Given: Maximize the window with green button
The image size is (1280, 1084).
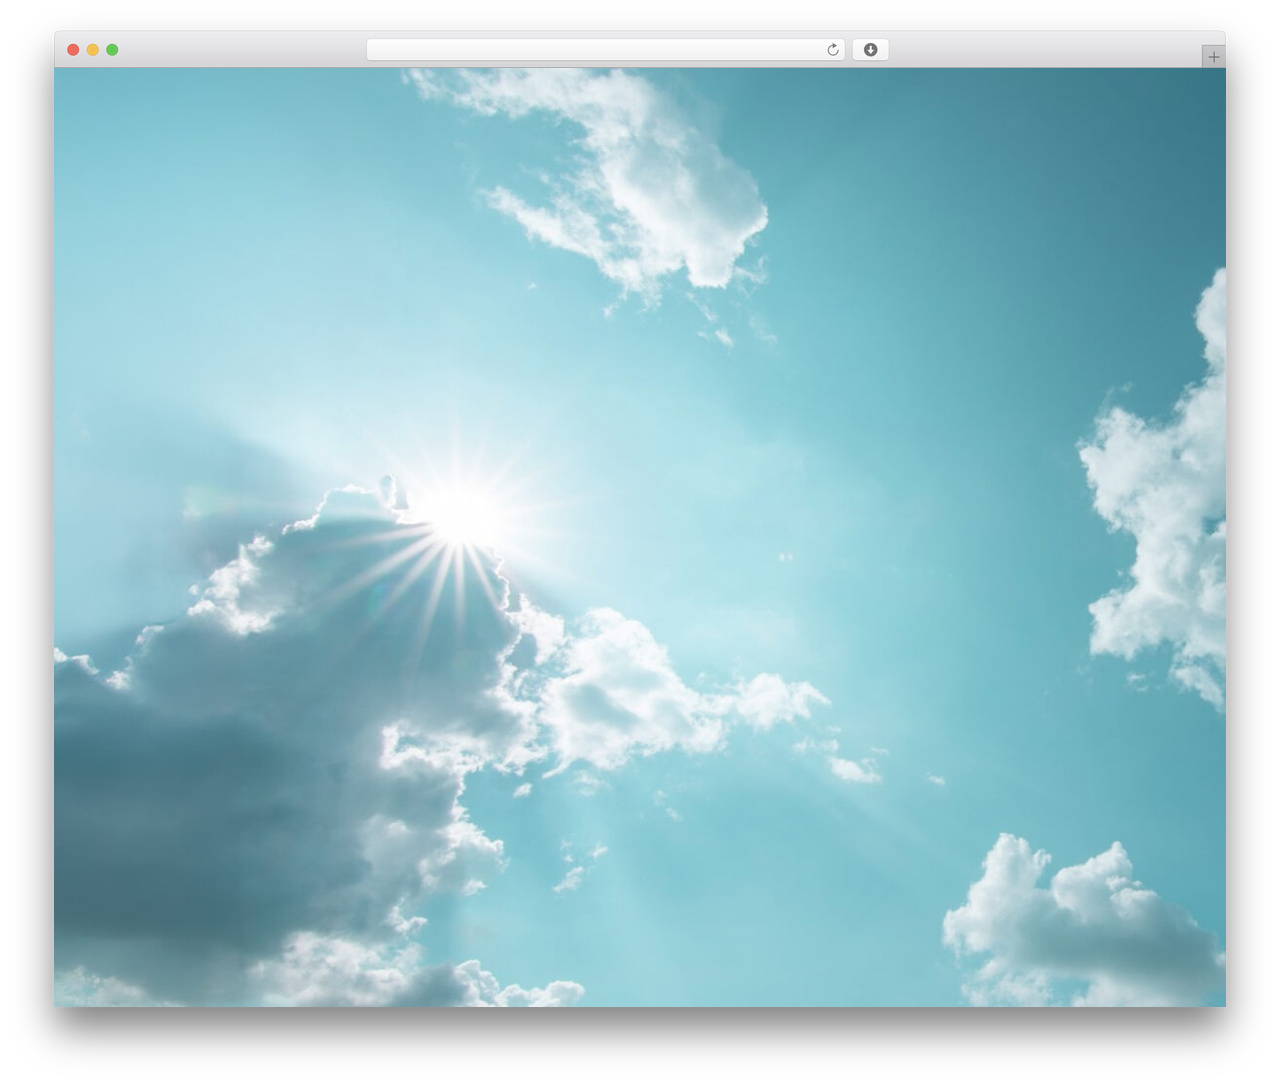Looking at the screenshot, I should pos(112,50).
